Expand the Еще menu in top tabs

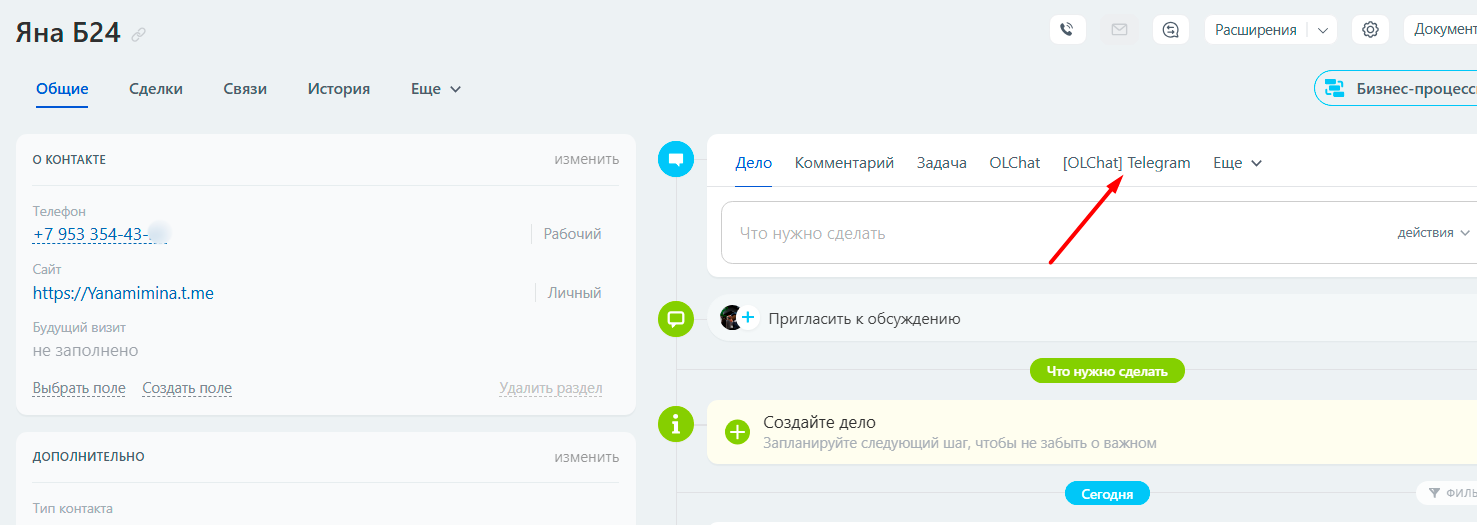(x=436, y=89)
